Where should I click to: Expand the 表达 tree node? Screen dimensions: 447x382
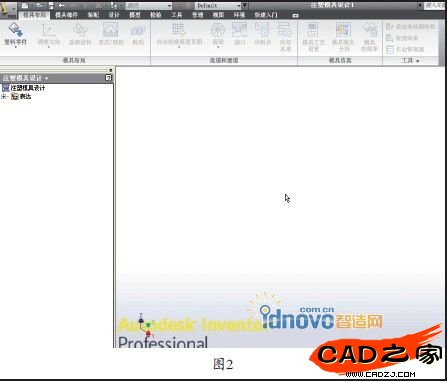tap(4, 97)
